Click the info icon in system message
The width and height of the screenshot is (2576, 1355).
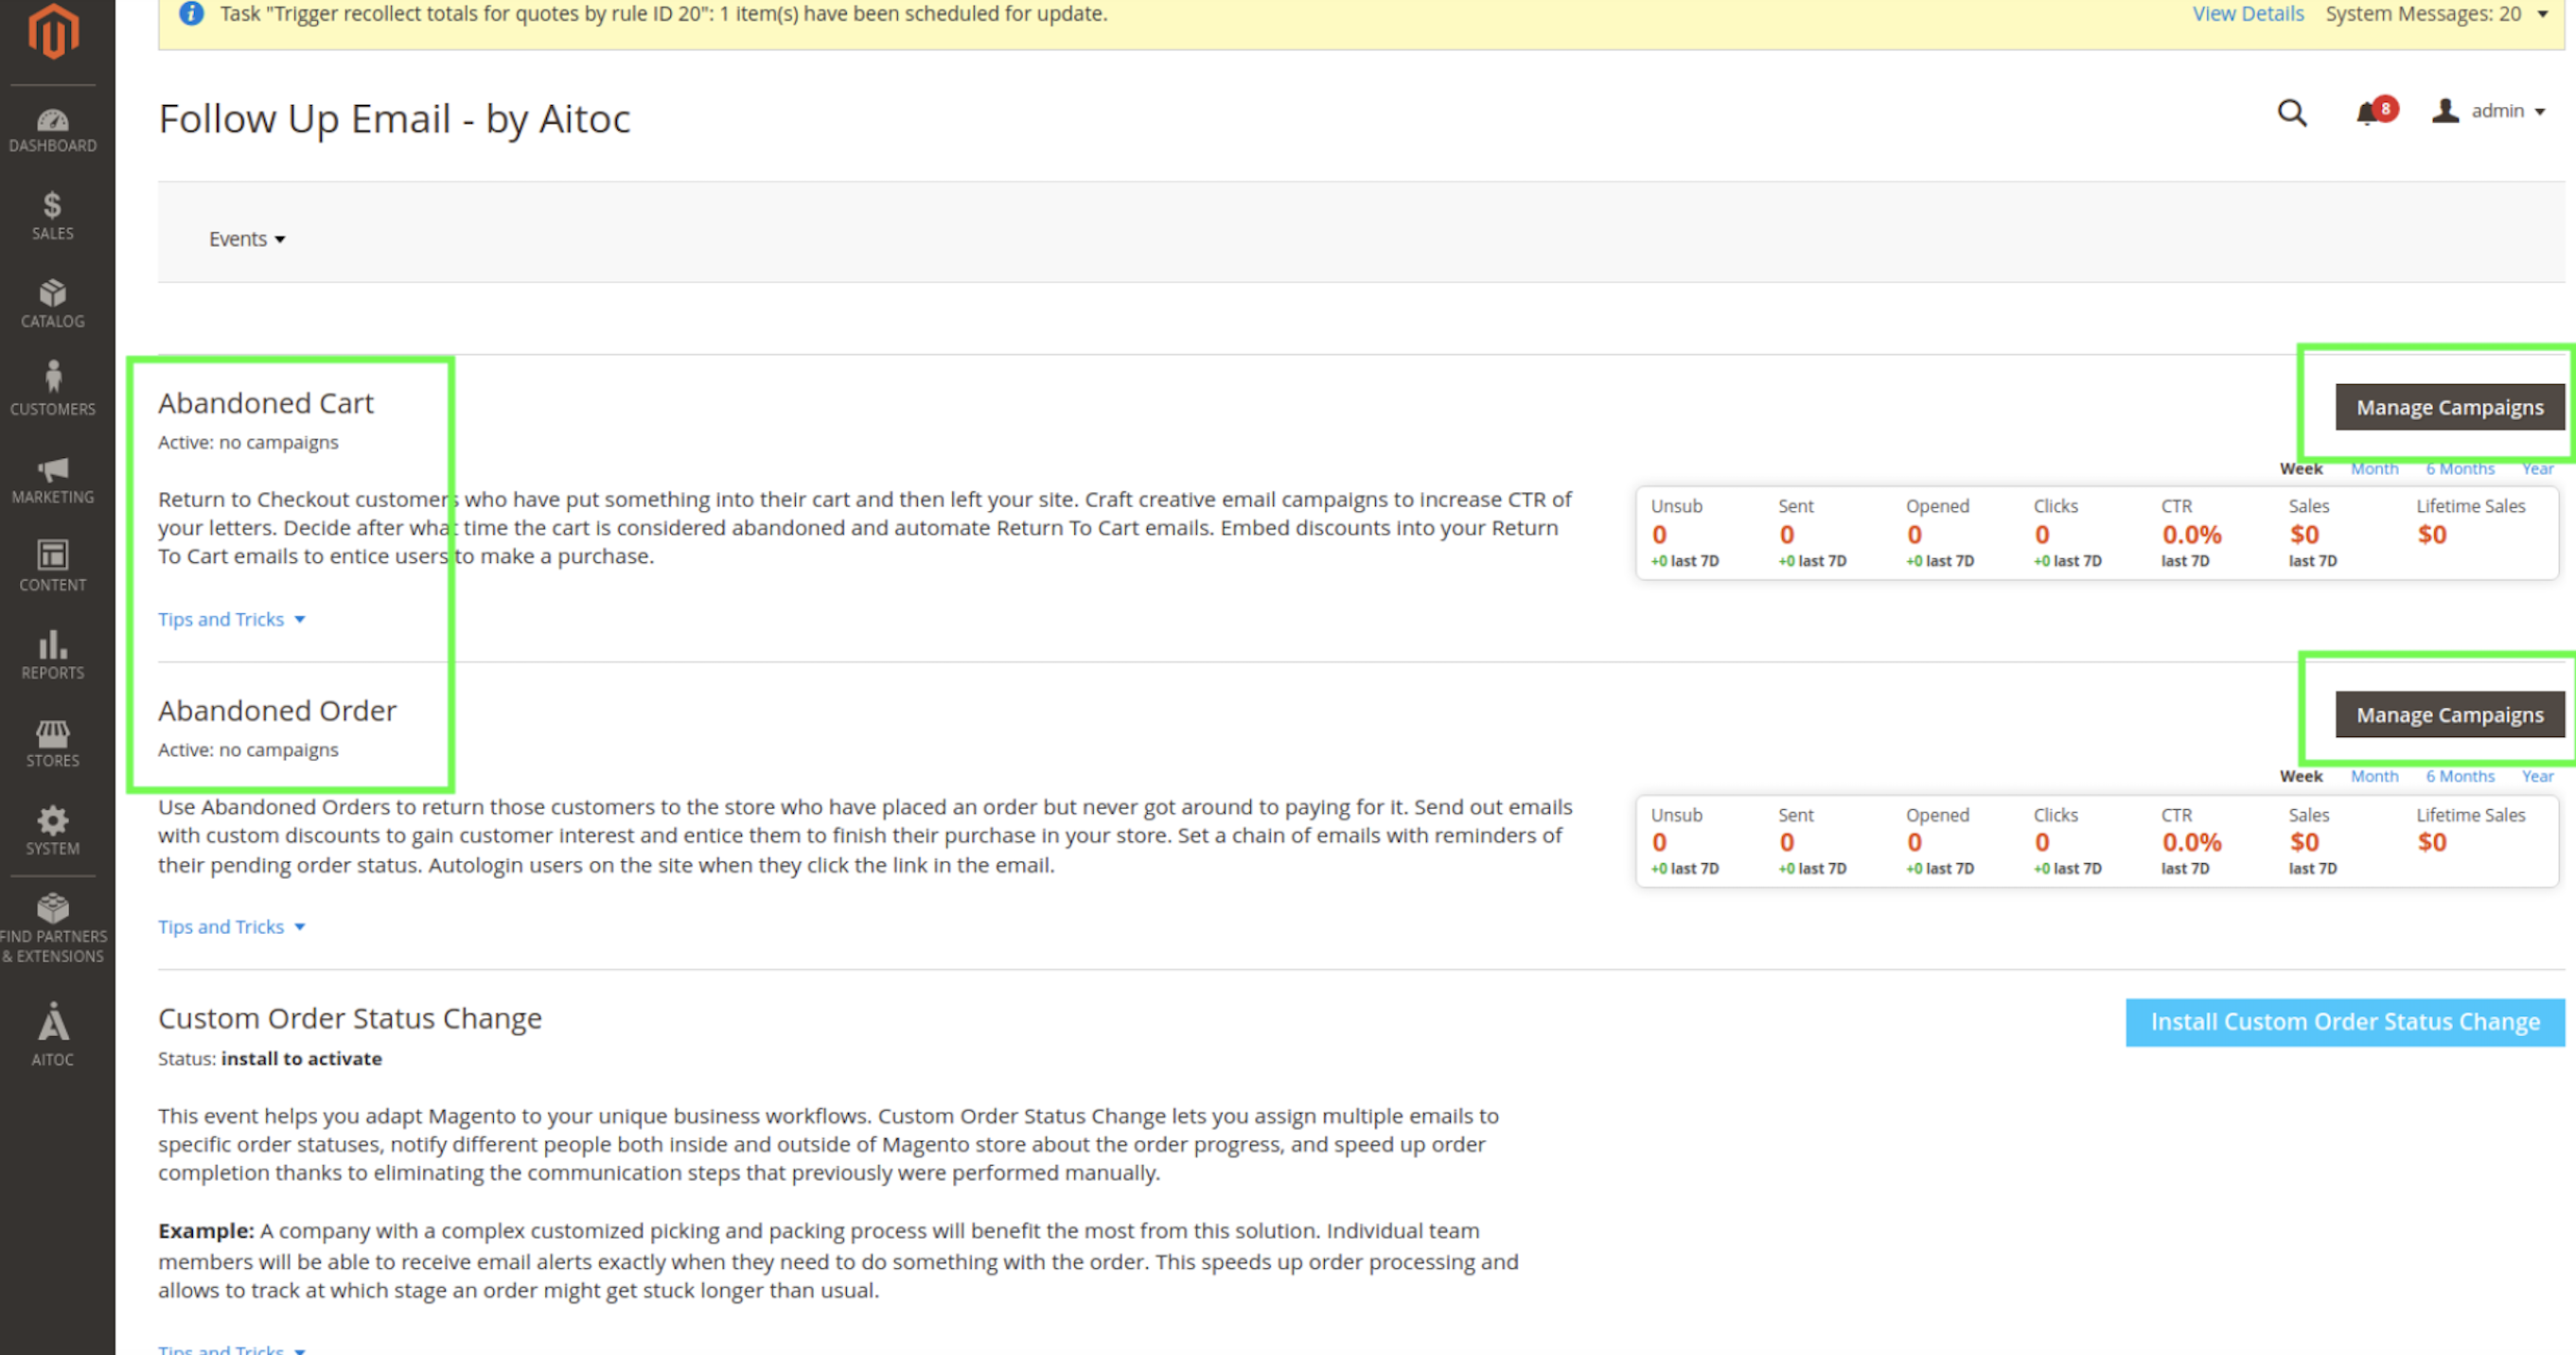[x=191, y=14]
